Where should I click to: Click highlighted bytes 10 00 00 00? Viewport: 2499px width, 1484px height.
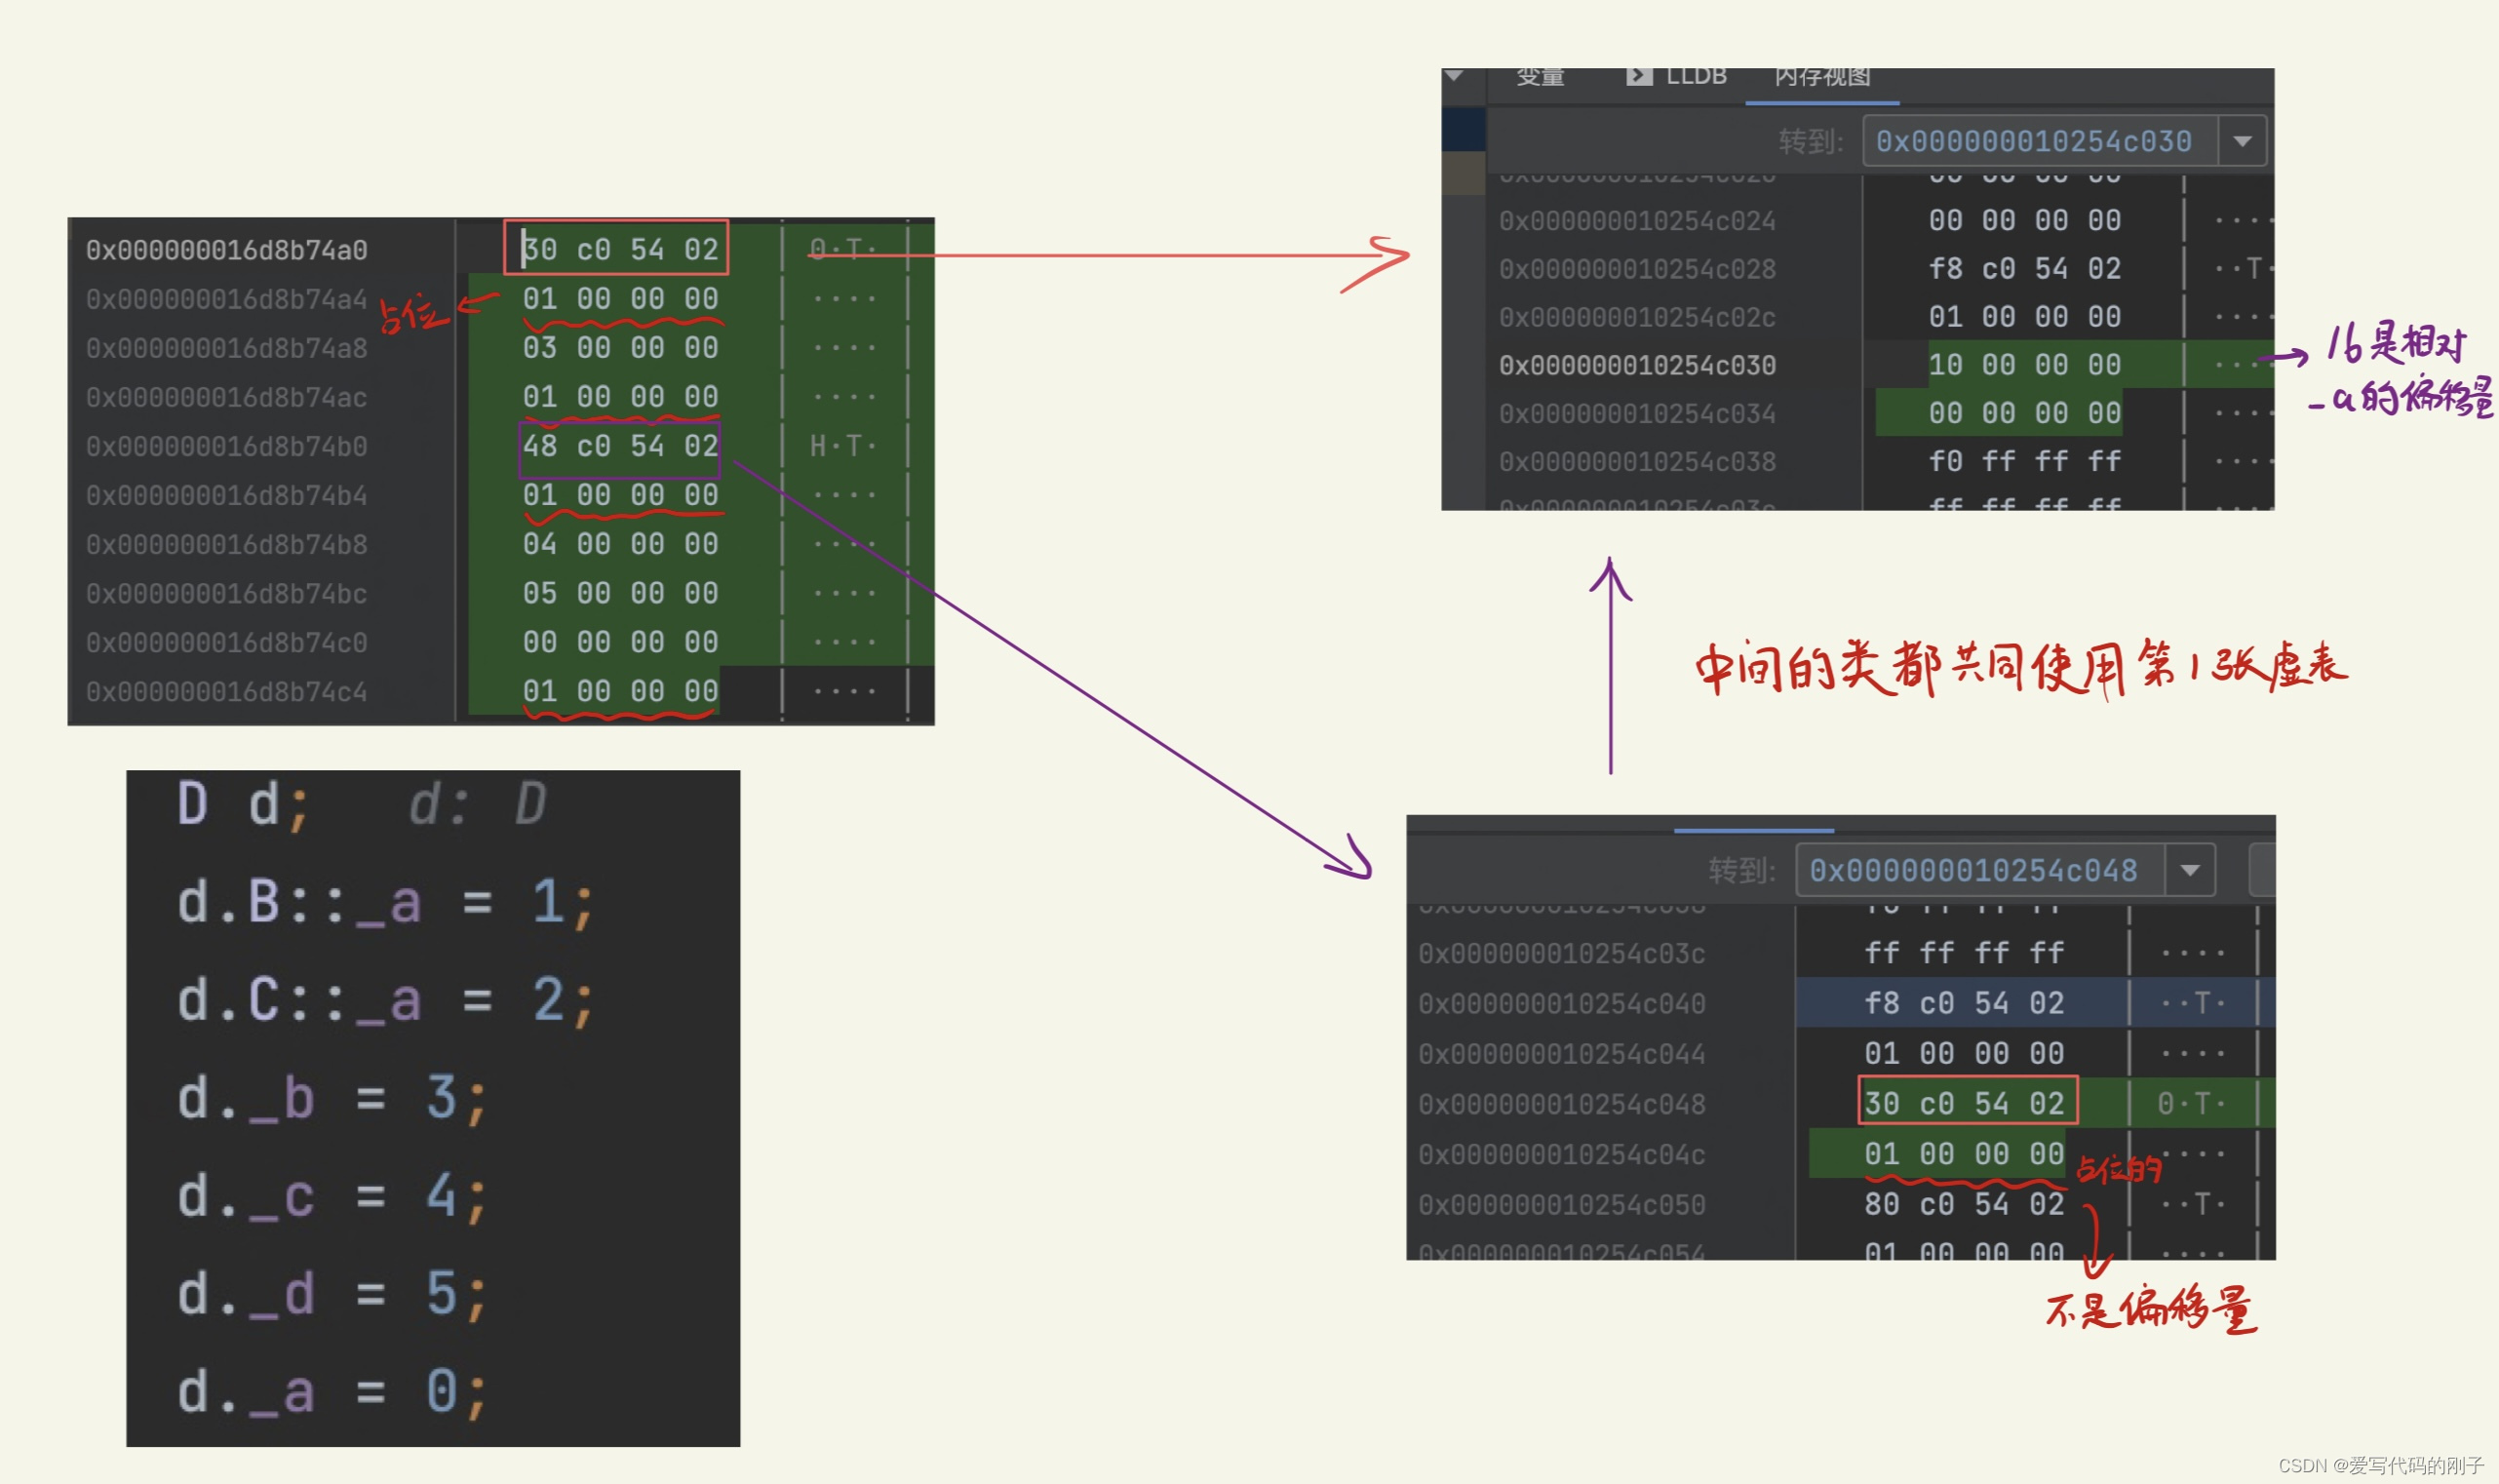[x=2024, y=365]
